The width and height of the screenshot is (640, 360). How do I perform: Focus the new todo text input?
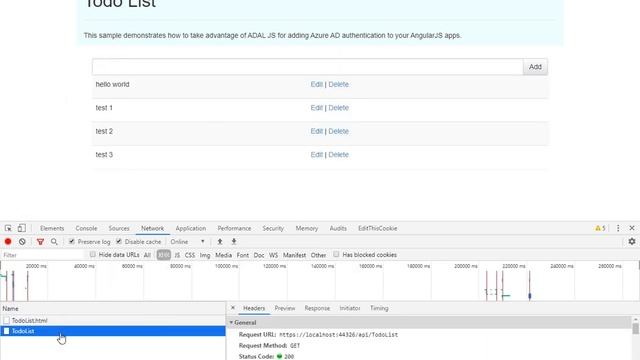coord(308,67)
